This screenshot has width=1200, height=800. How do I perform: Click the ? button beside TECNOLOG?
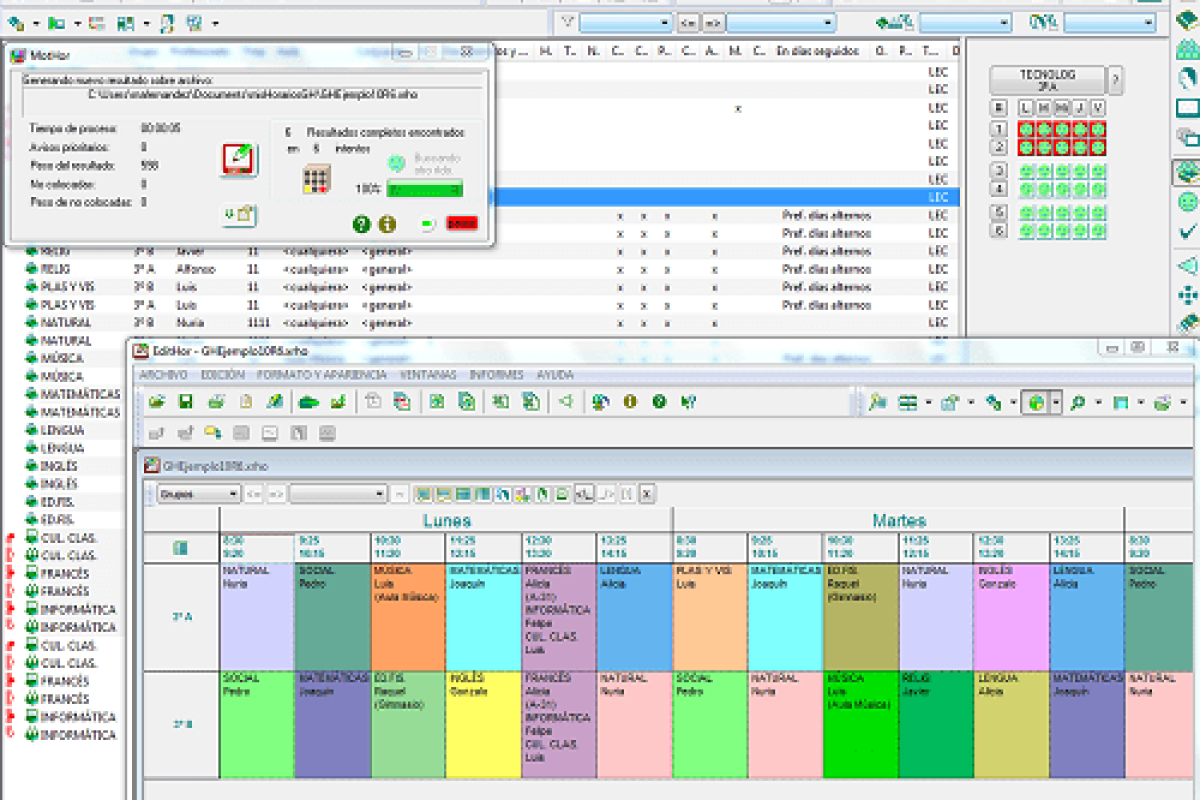coord(1116,80)
